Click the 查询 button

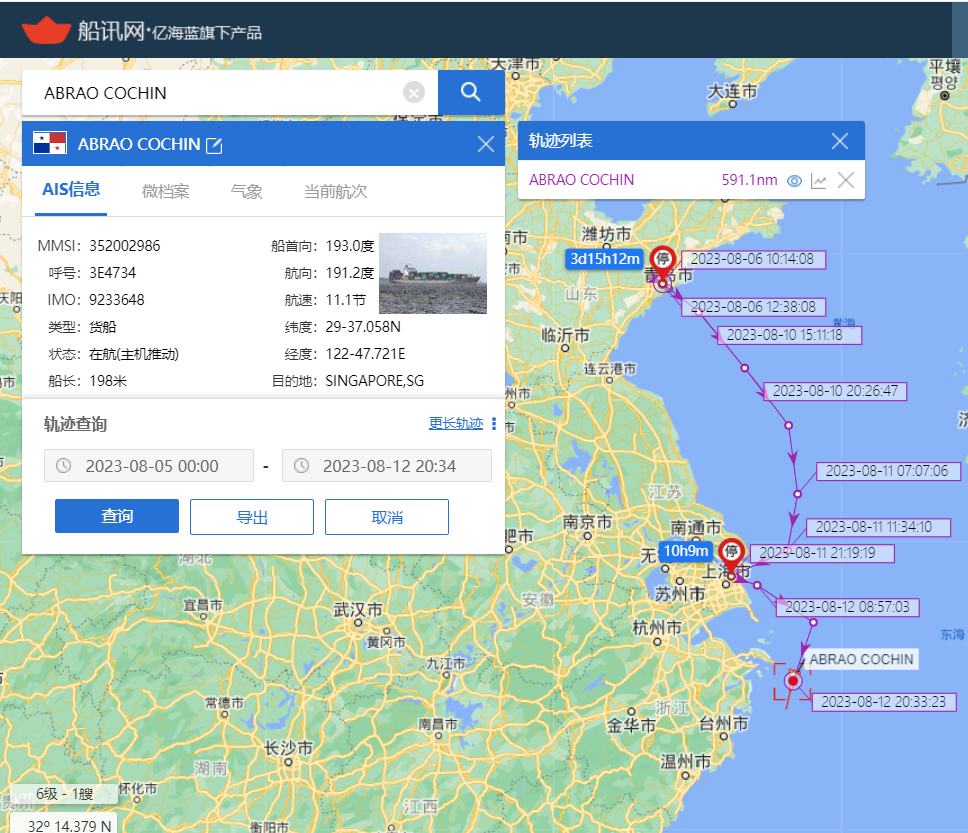117,516
